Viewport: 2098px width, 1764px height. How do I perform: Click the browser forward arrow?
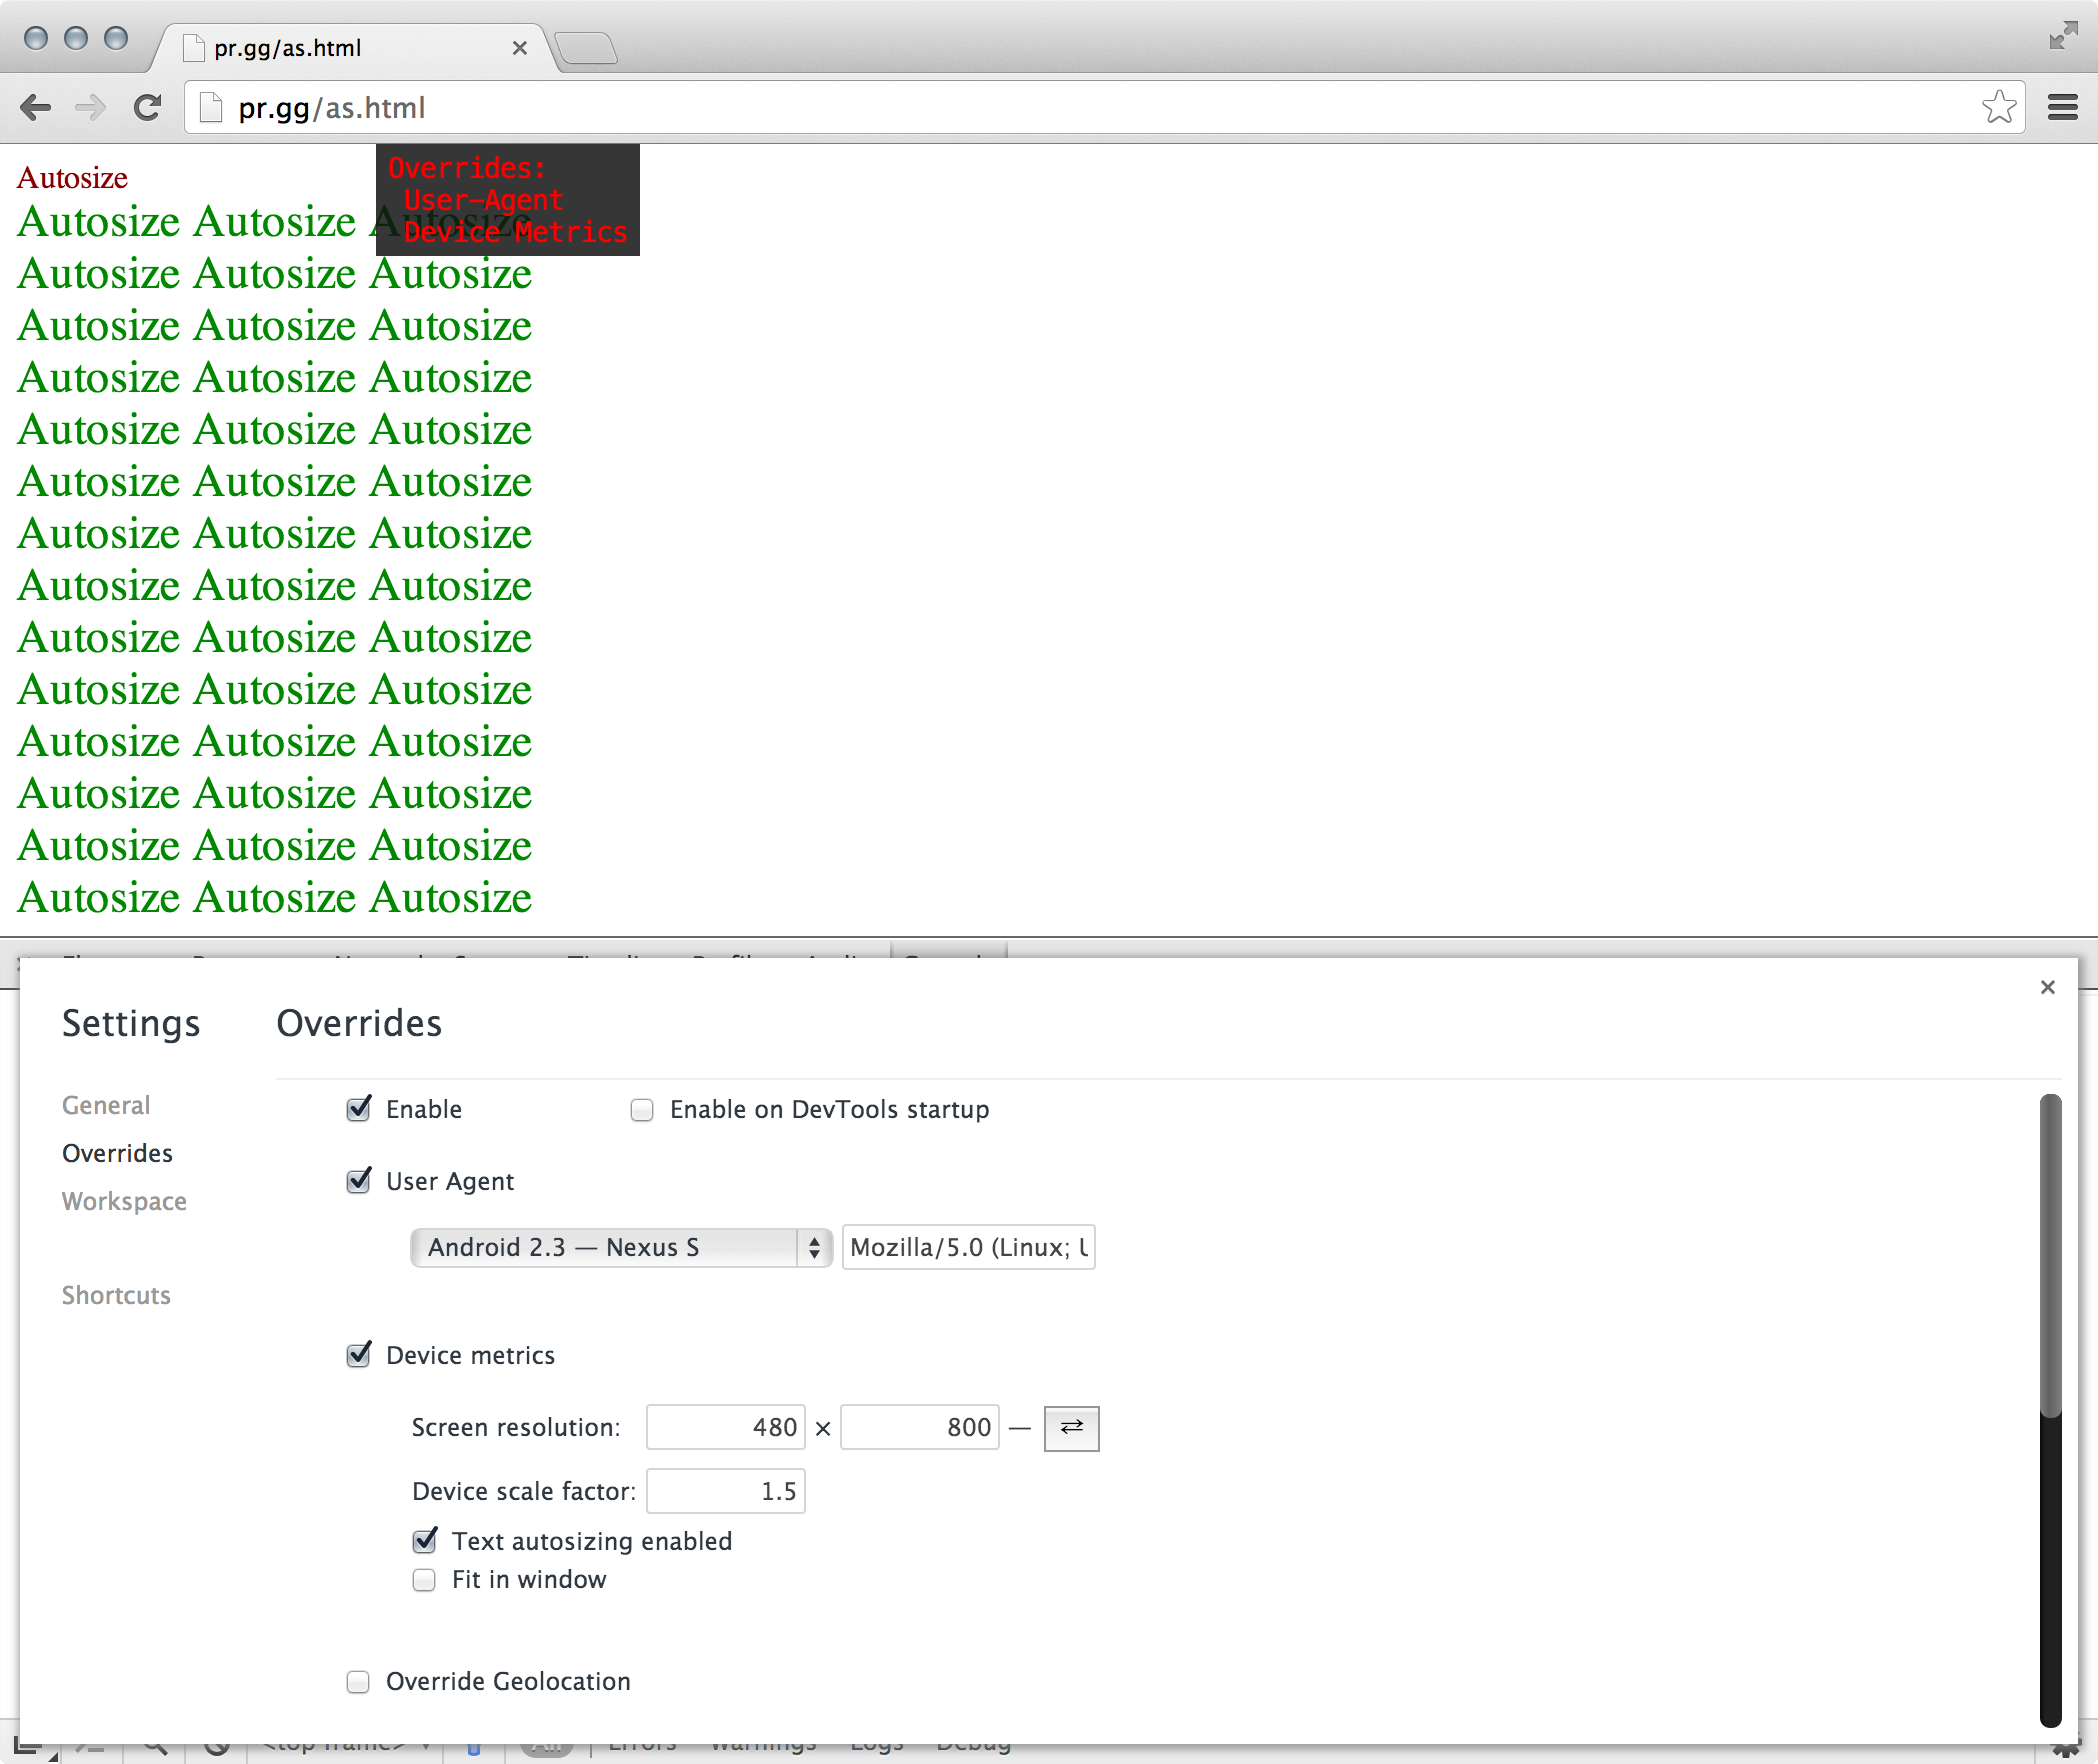(x=91, y=108)
